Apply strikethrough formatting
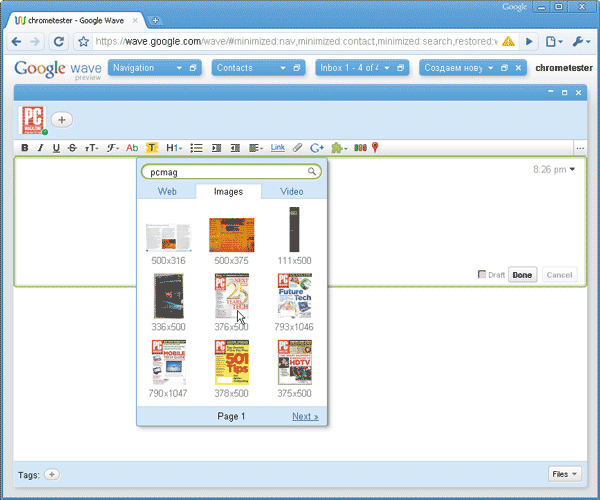This screenshot has height=500, width=600. (x=72, y=148)
